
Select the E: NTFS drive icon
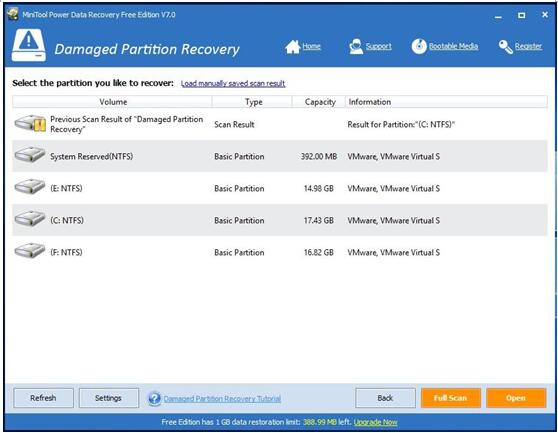30,187
